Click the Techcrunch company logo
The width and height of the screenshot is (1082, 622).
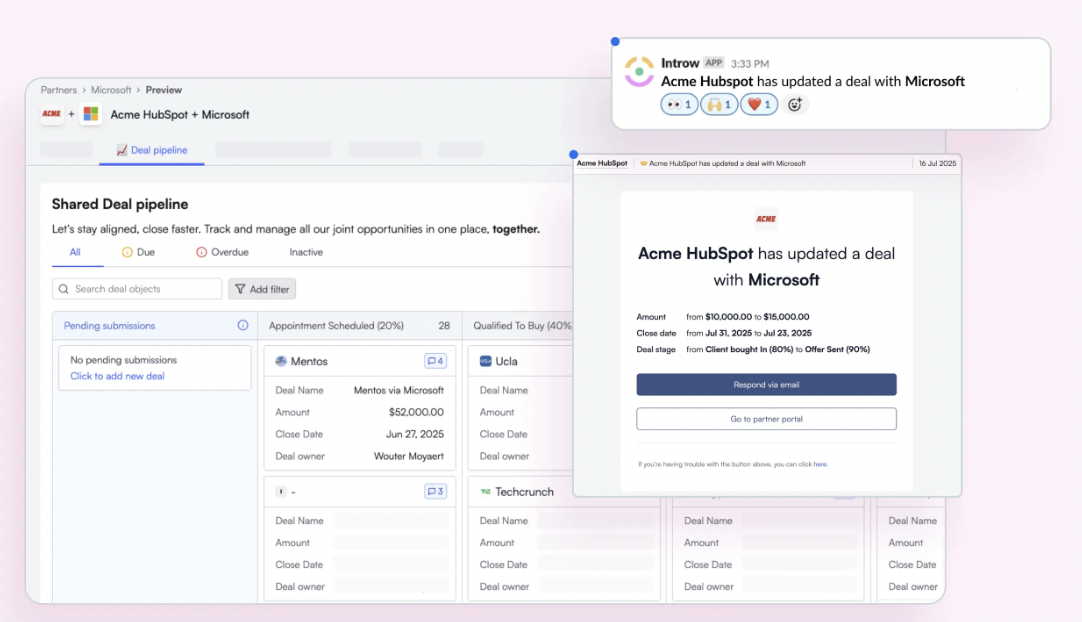coord(486,492)
